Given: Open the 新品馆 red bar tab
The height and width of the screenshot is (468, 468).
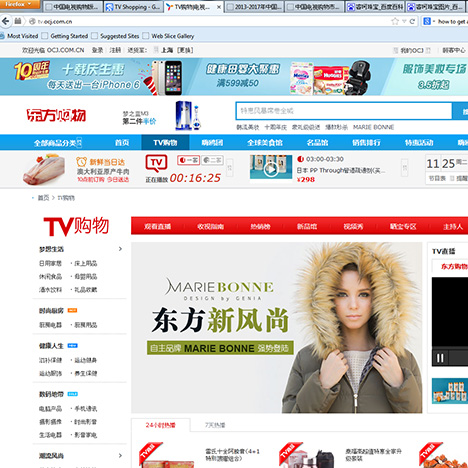Looking at the screenshot, I should coord(307,226).
